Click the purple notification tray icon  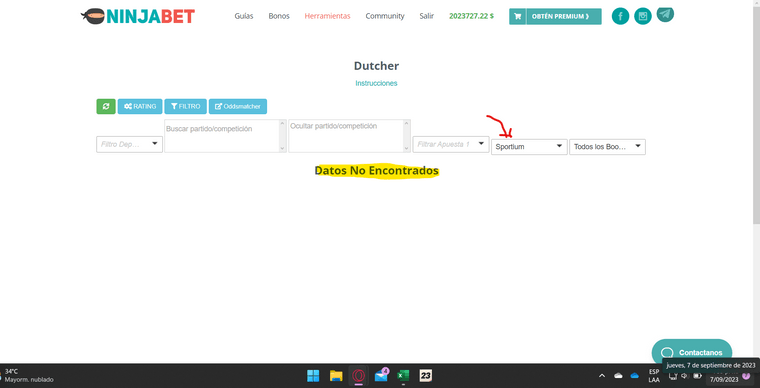(746, 376)
